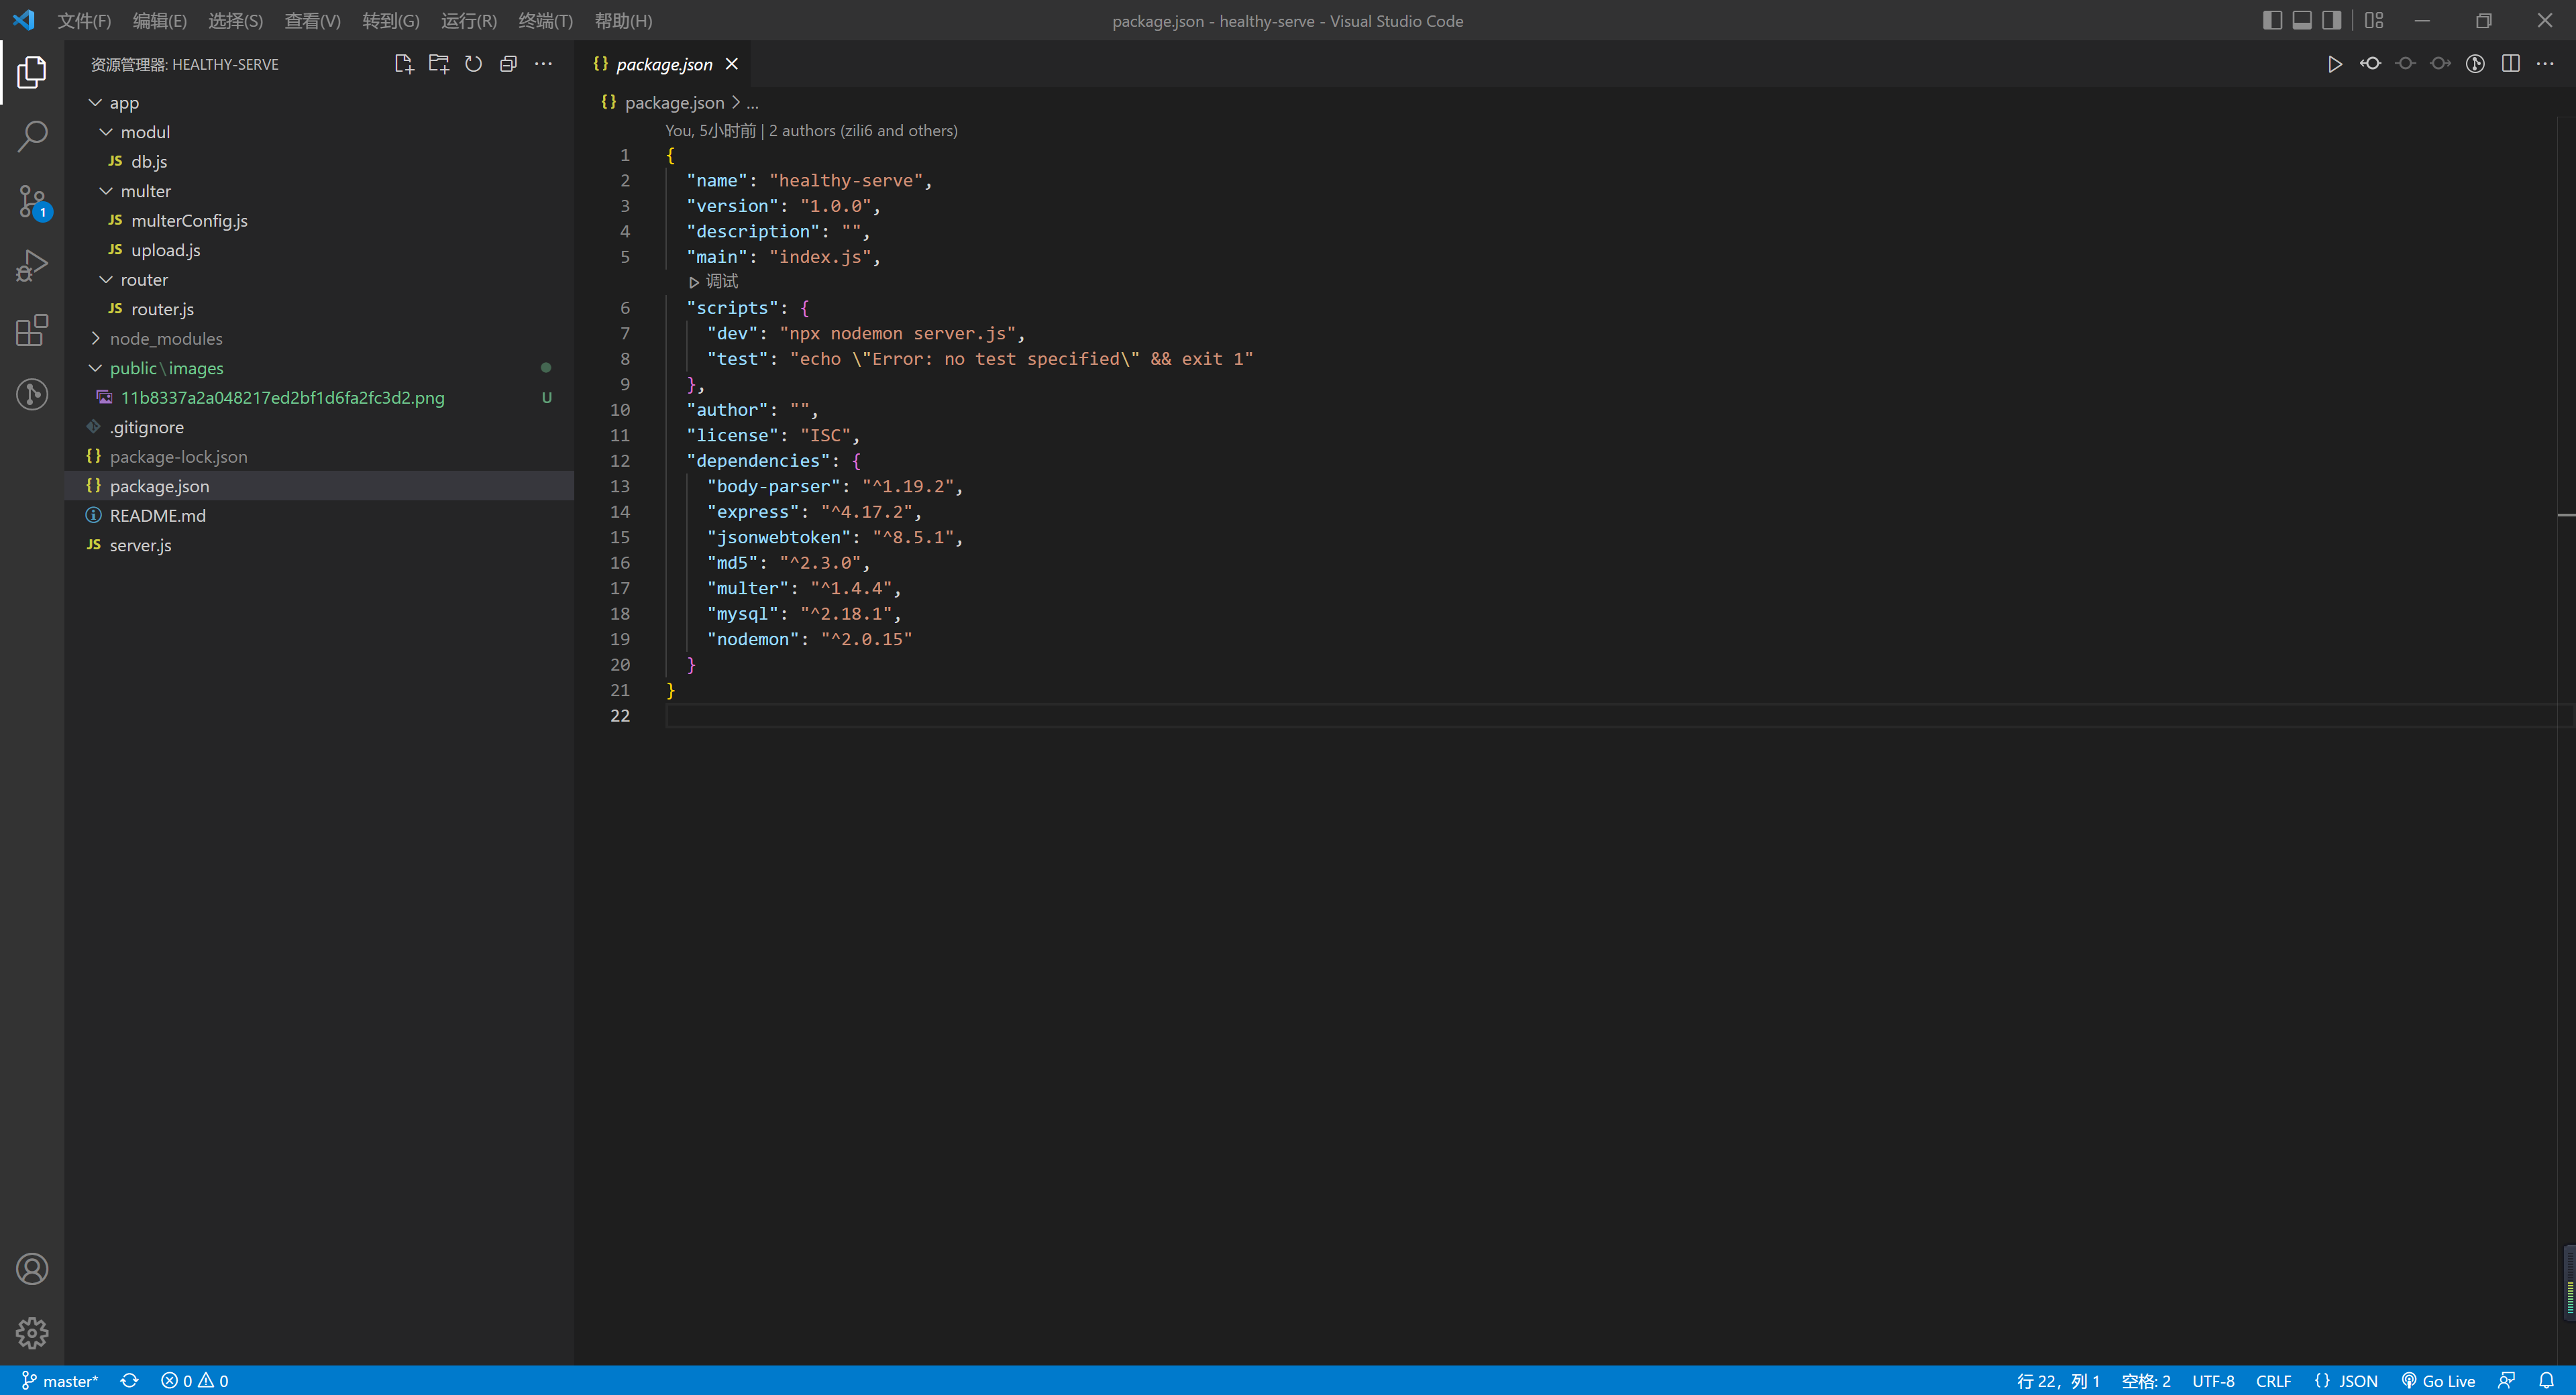Open the README.md file
Screen dimensions: 2576x1395
click(156, 515)
